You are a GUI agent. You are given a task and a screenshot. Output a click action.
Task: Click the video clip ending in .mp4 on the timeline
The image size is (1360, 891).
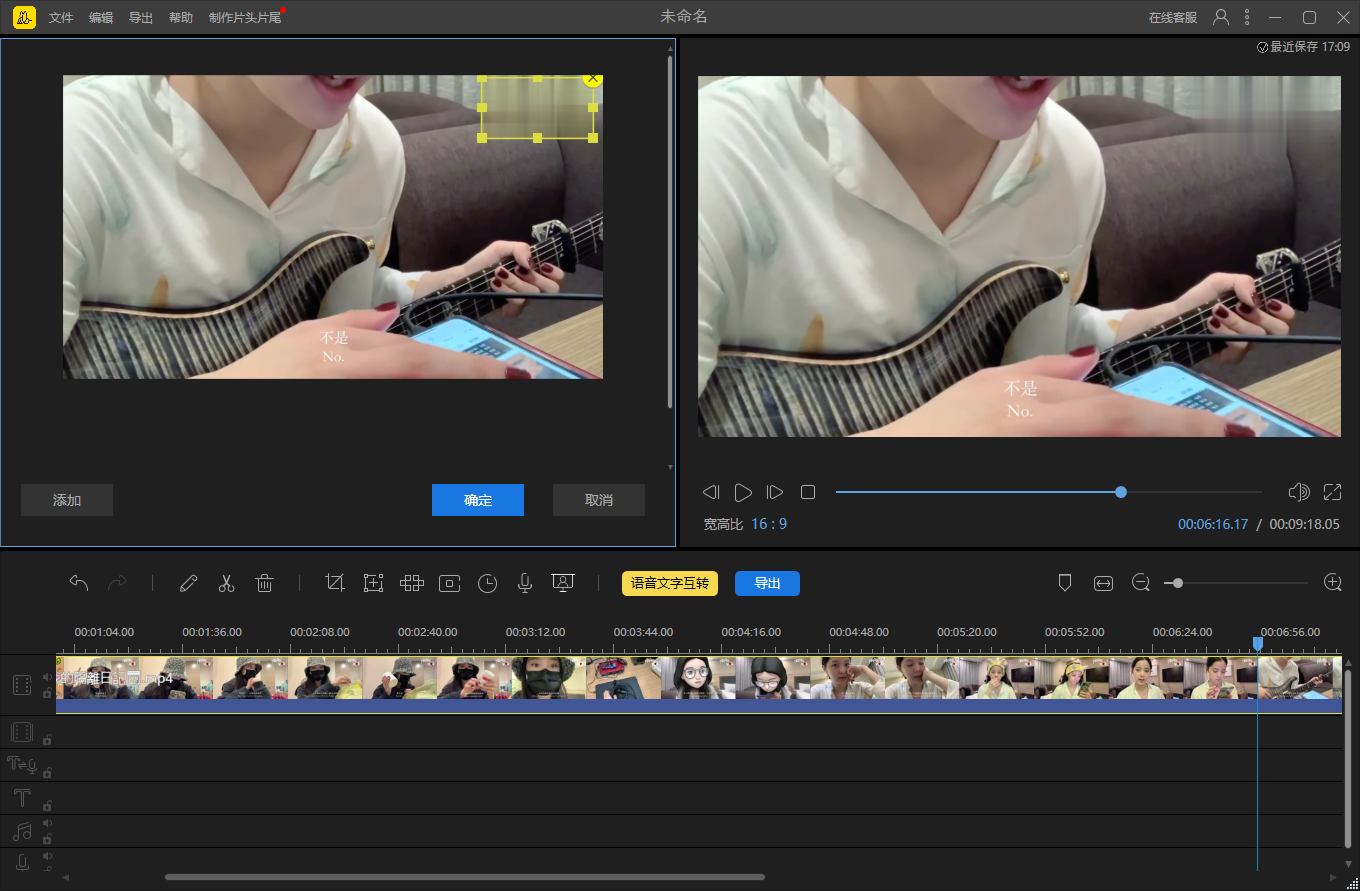click(699, 685)
